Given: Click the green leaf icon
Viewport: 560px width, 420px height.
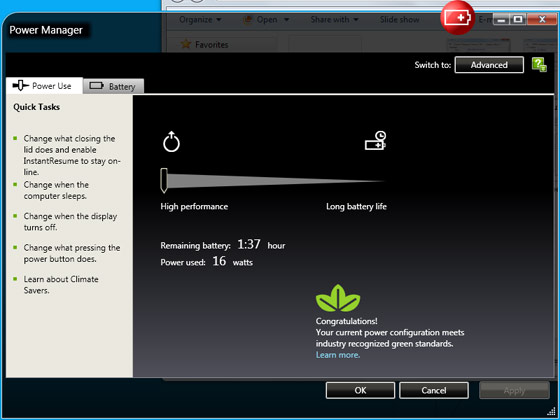Looking at the screenshot, I should [x=338, y=298].
